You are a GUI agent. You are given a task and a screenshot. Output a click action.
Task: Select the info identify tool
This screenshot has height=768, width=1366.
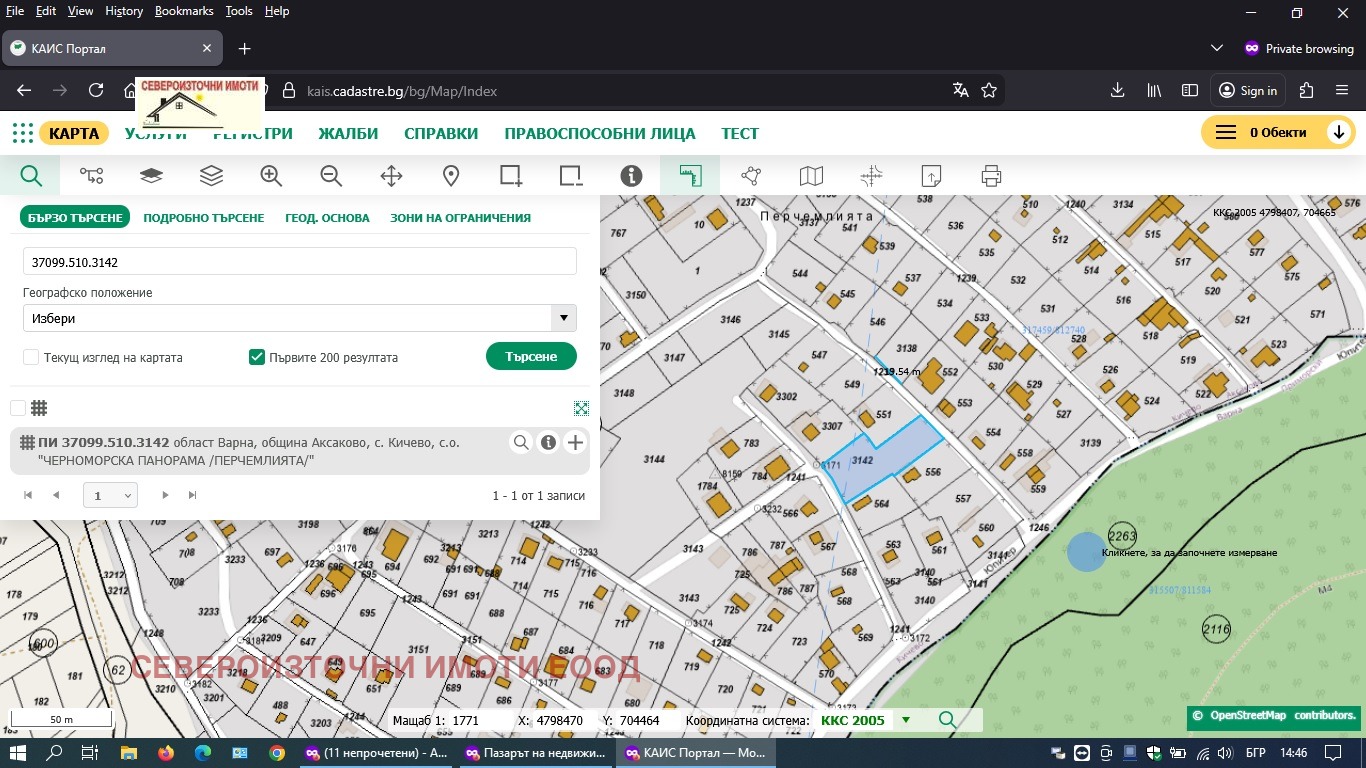coord(631,176)
